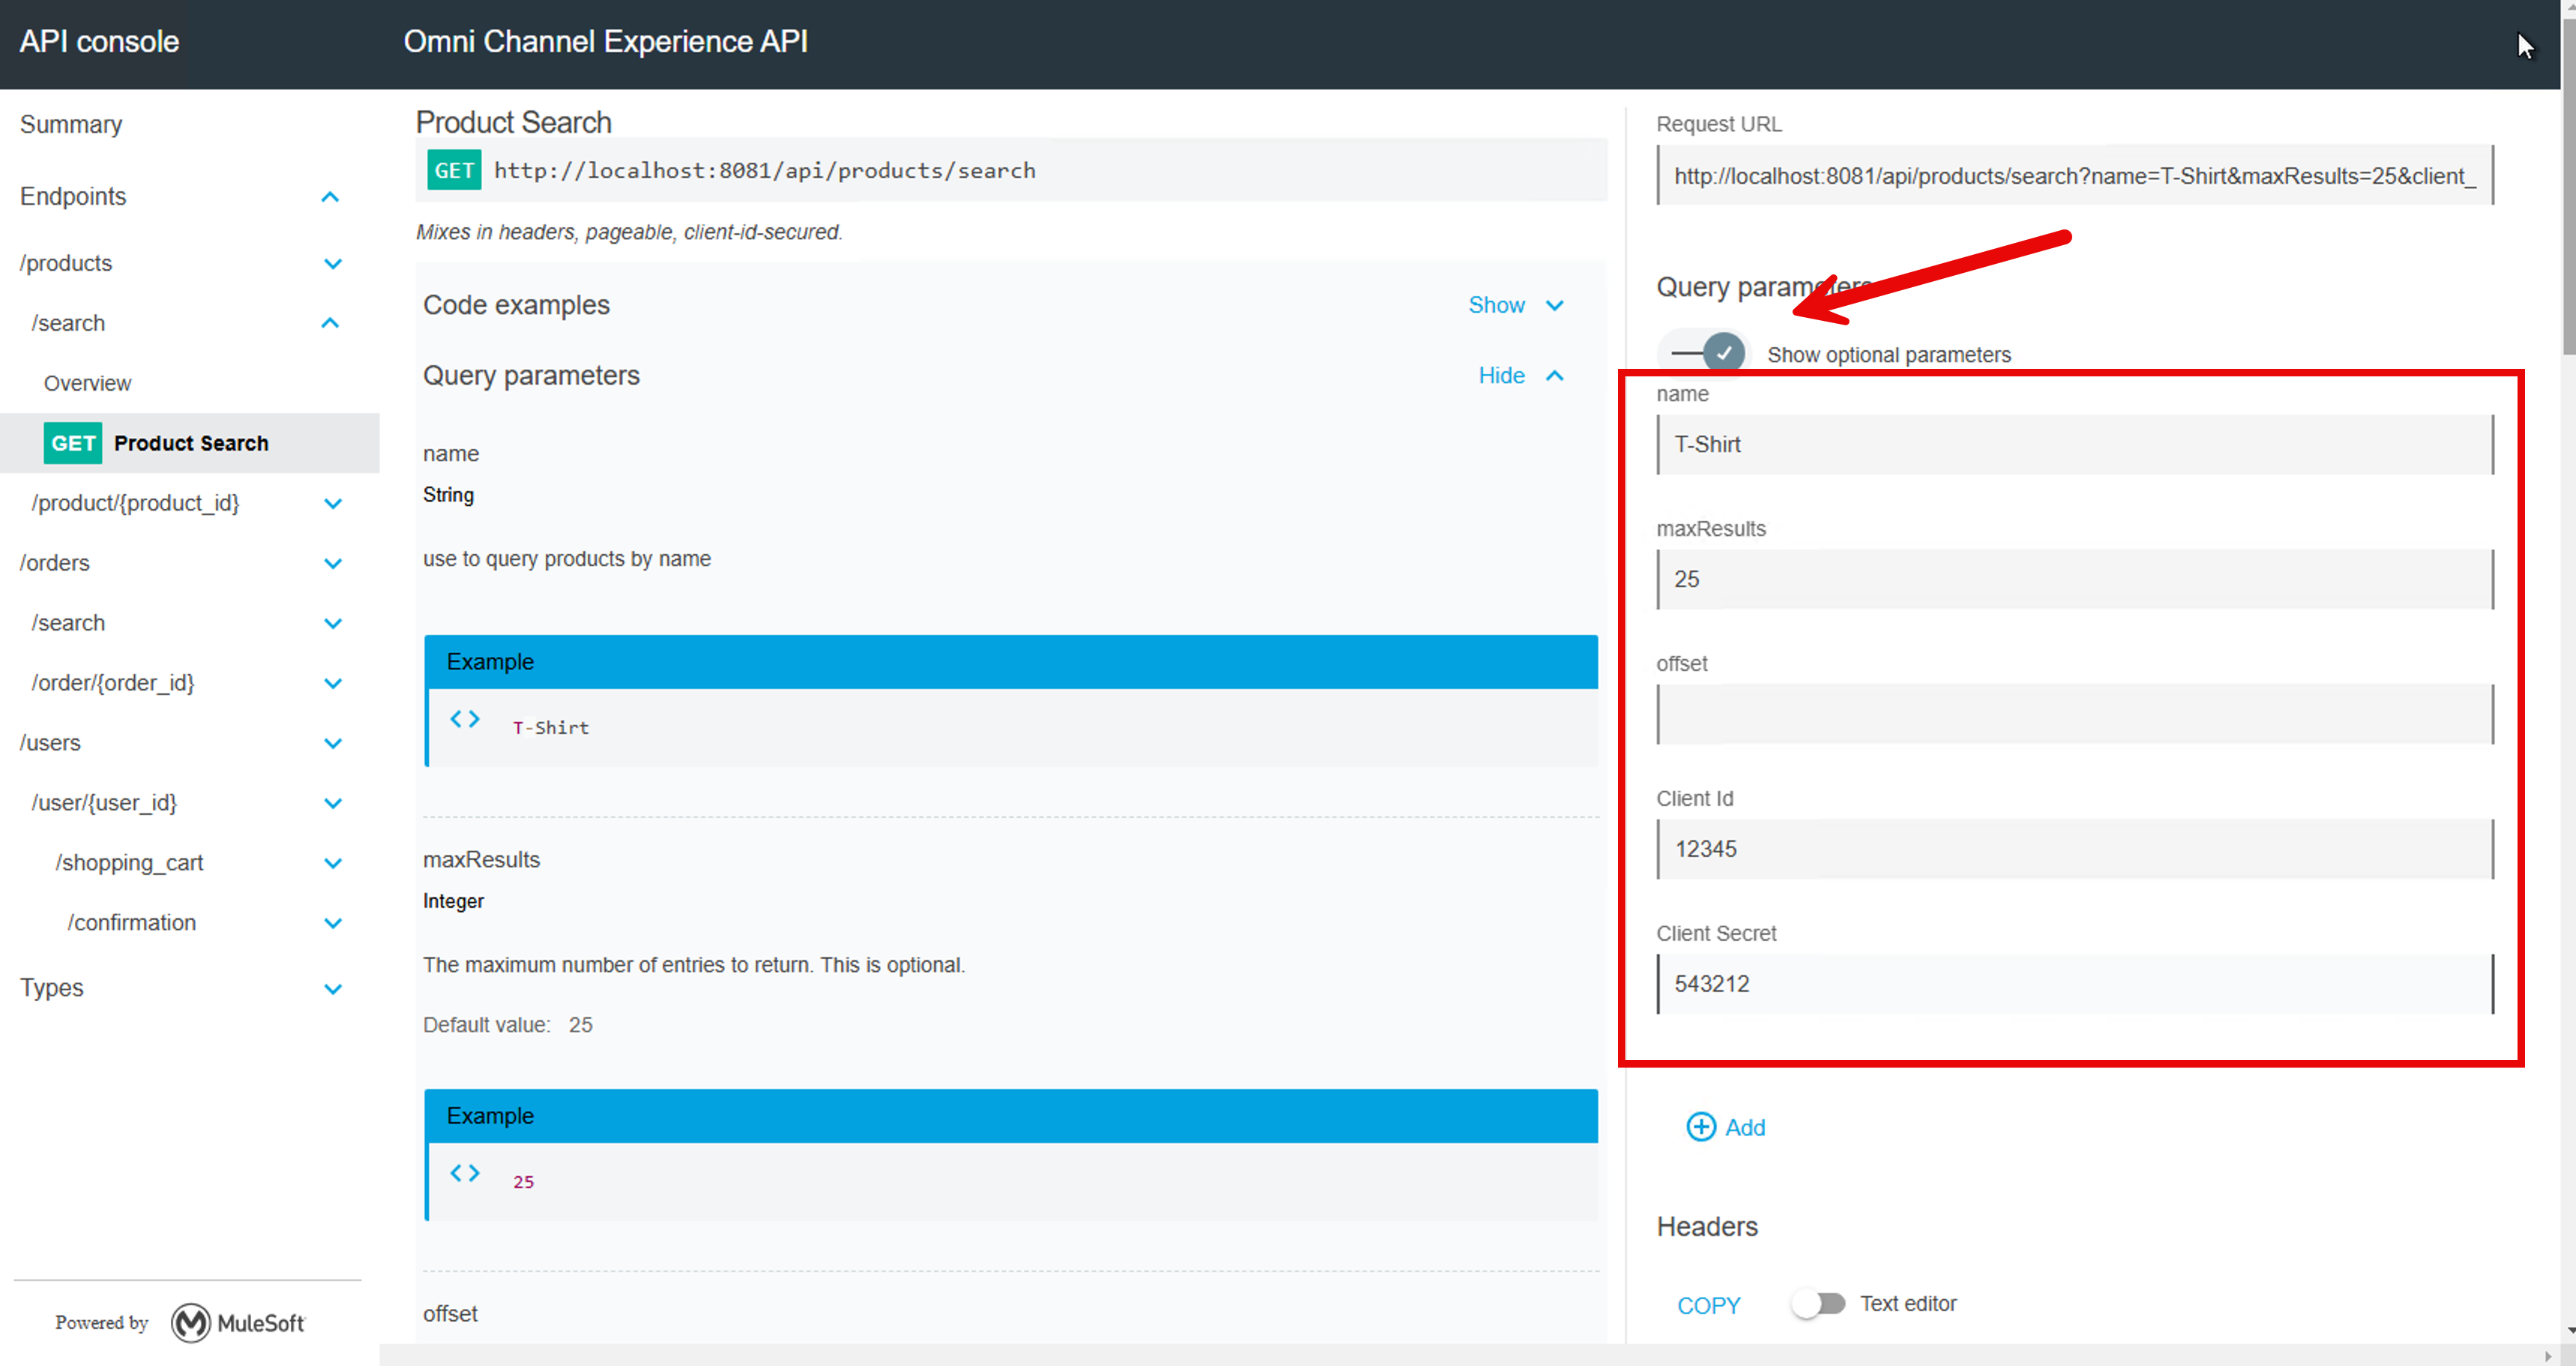
Task: Click COPY headers button
Action: click(x=1708, y=1305)
